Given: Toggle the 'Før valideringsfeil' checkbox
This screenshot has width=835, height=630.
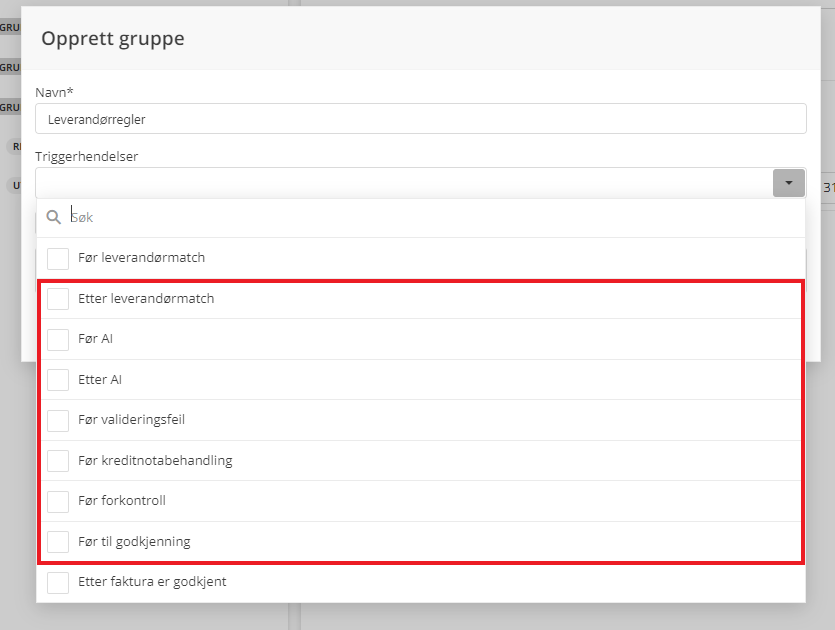Looking at the screenshot, I should click(x=58, y=420).
